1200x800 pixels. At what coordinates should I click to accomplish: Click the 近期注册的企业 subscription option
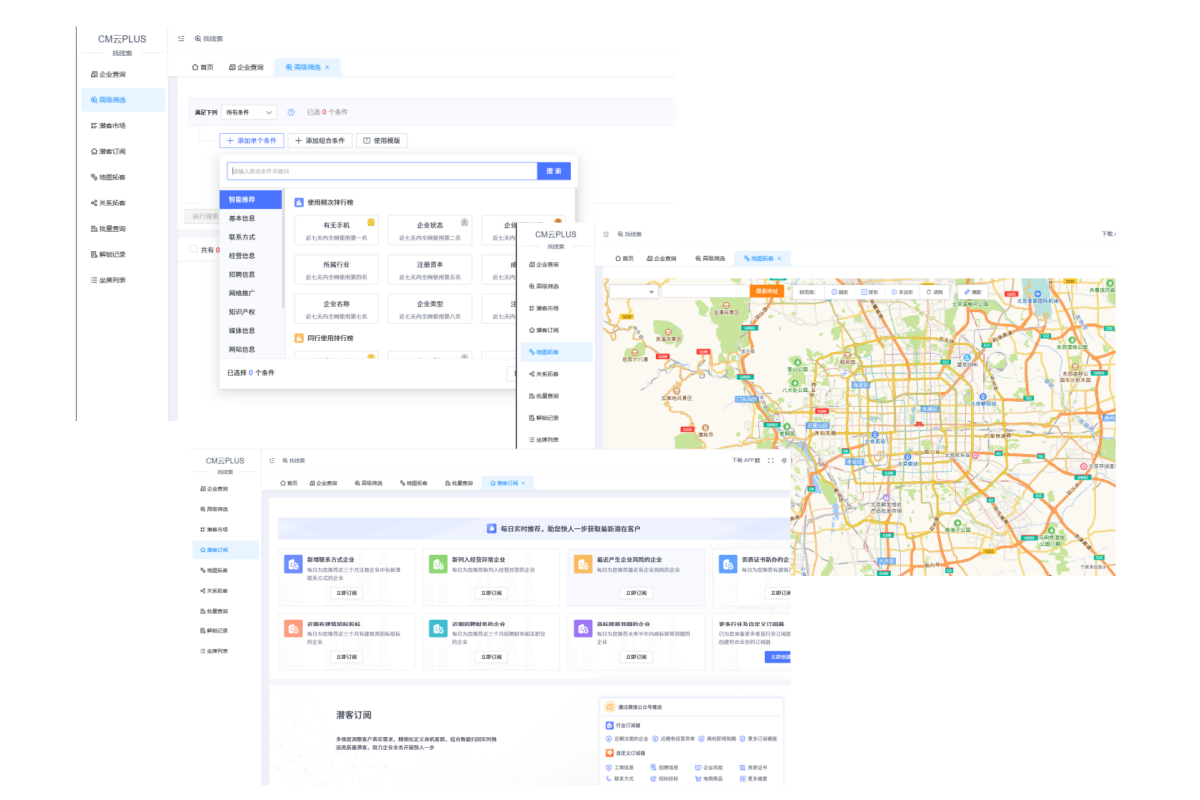627,738
